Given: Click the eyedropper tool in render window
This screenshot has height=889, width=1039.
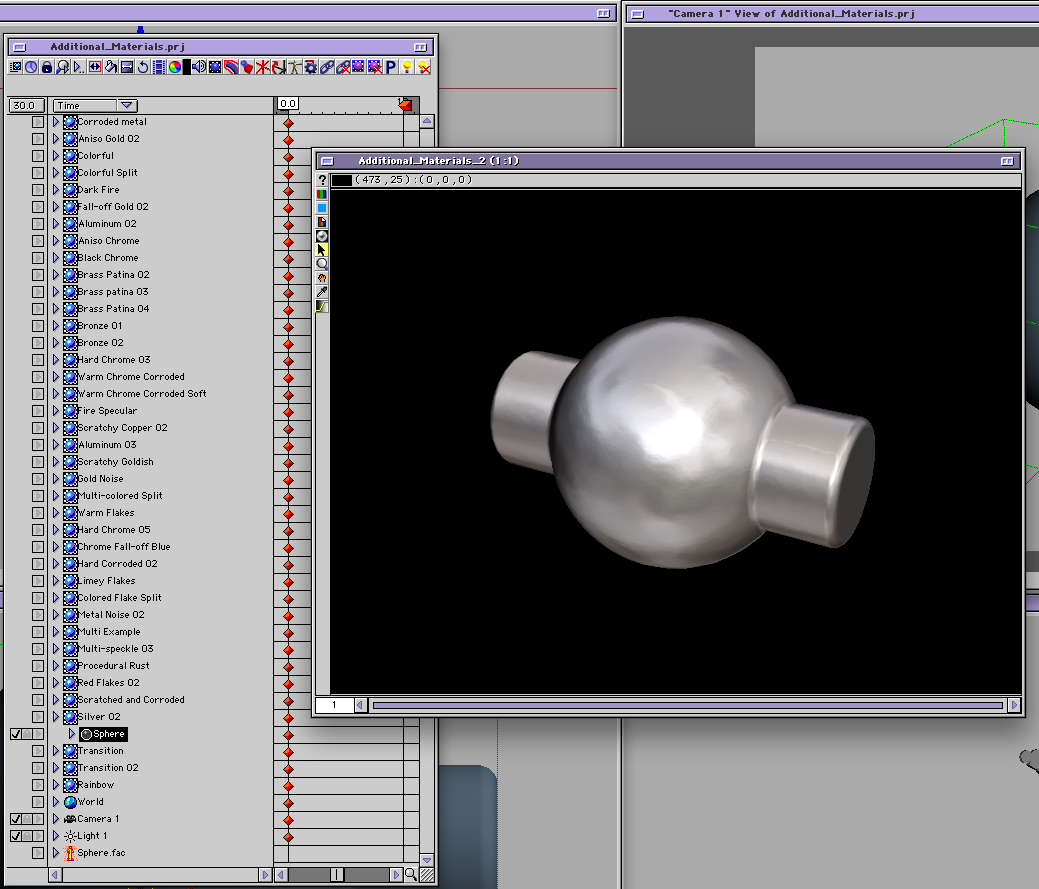Looking at the screenshot, I should [322, 292].
